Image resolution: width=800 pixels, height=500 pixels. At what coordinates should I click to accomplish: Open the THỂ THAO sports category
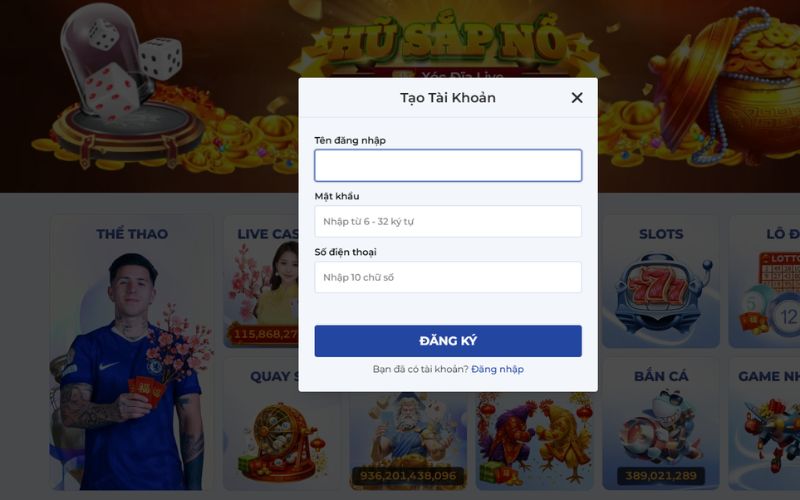tap(132, 352)
